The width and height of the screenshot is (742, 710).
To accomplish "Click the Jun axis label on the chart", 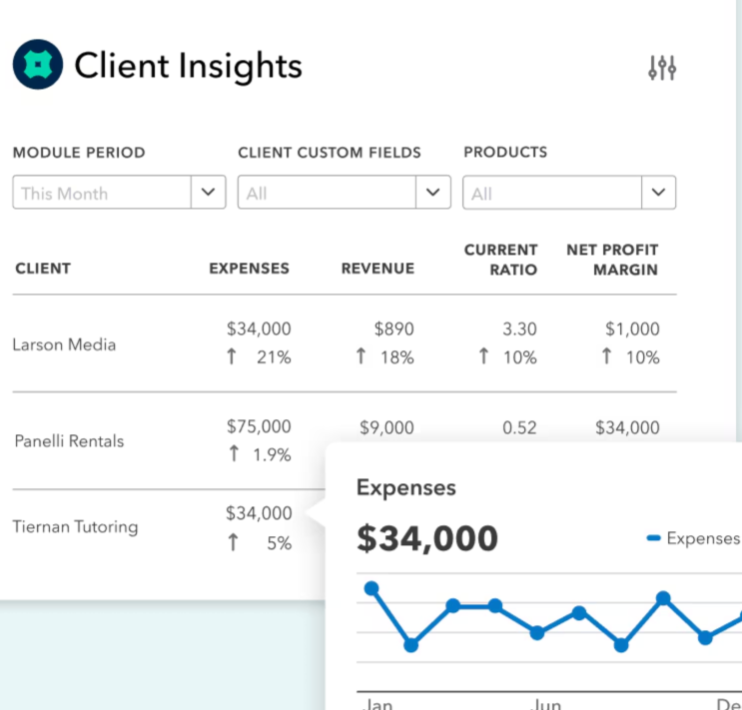I will pos(547,704).
